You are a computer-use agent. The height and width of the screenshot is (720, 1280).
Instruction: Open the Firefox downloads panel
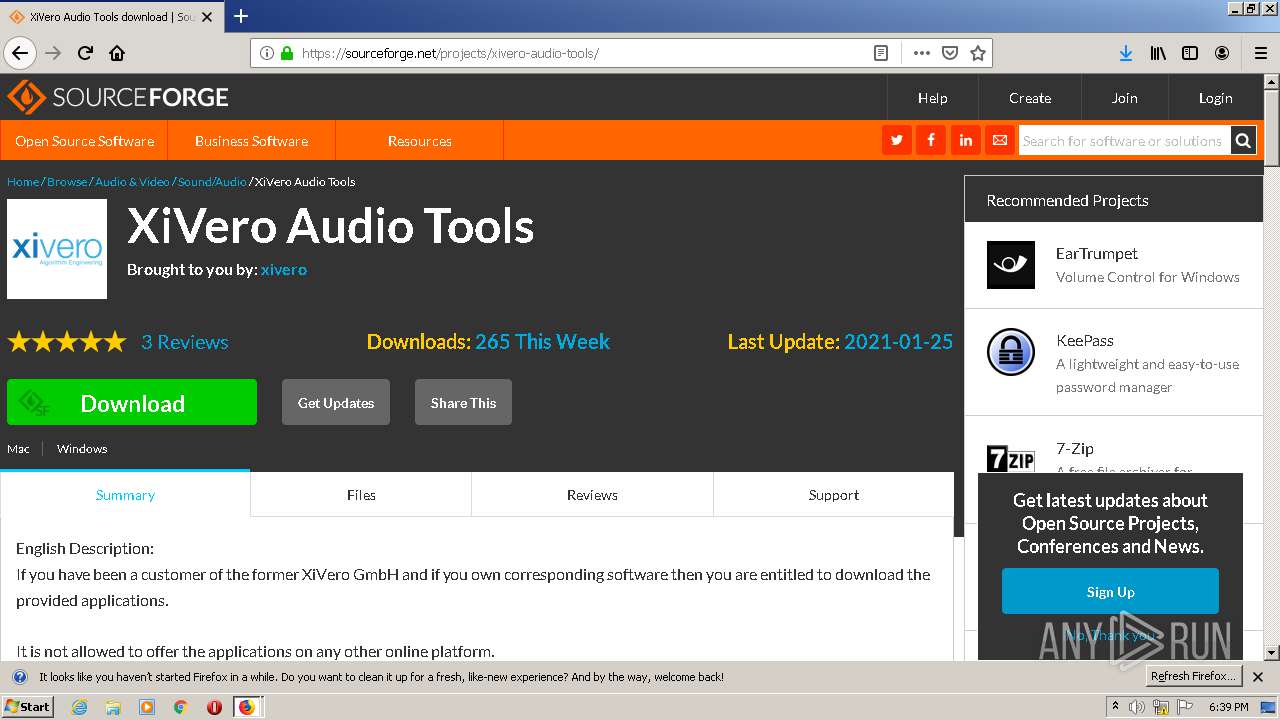(x=1126, y=53)
